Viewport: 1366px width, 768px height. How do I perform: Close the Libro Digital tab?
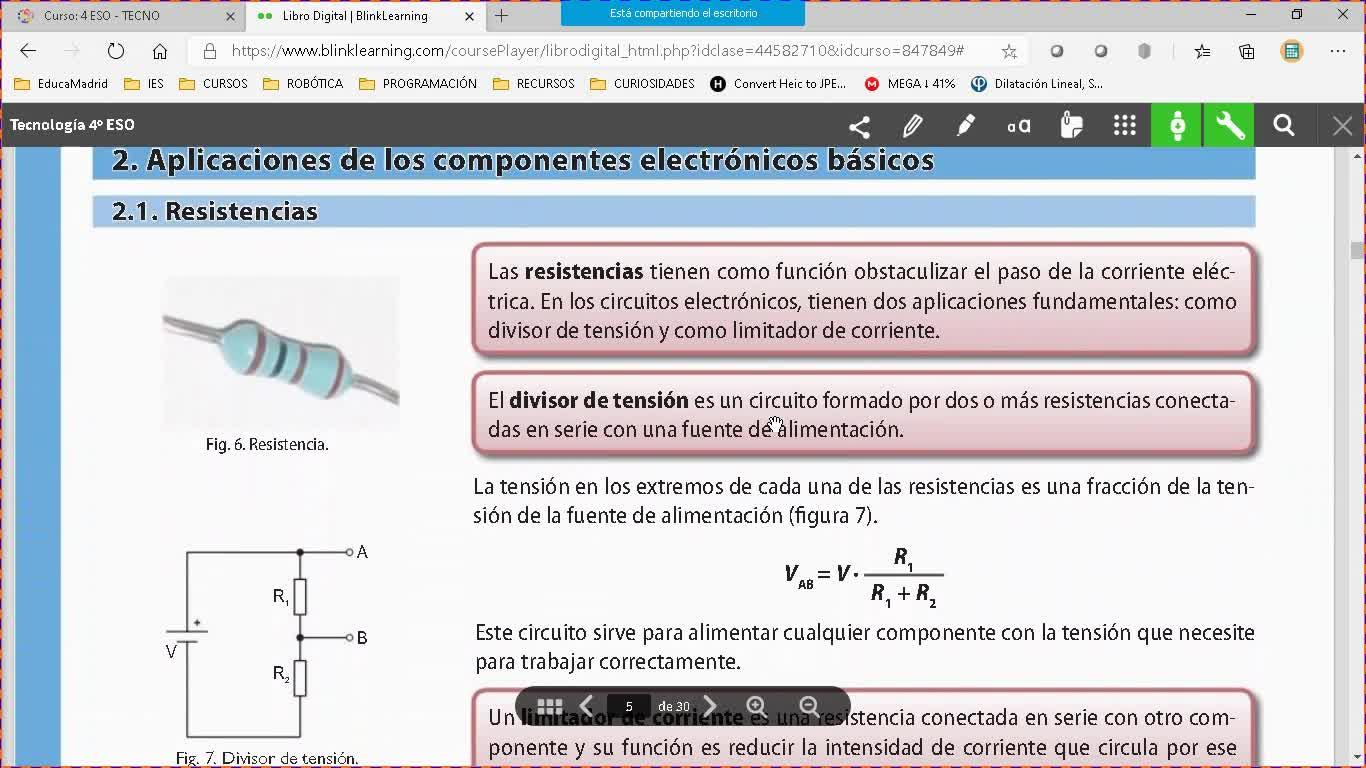tap(469, 16)
